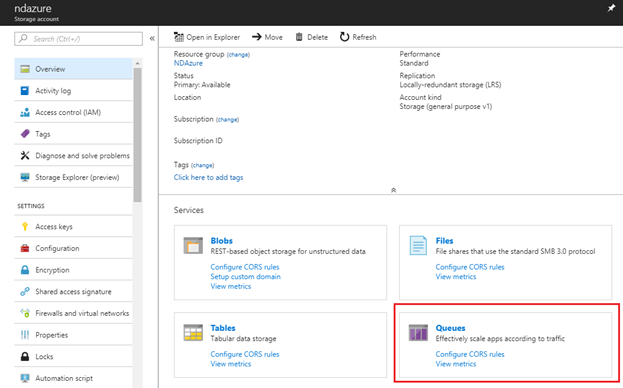This screenshot has height=388, width=623.
Task: Open the Tags menu item
Action: pyautogui.click(x=74, y=134)
